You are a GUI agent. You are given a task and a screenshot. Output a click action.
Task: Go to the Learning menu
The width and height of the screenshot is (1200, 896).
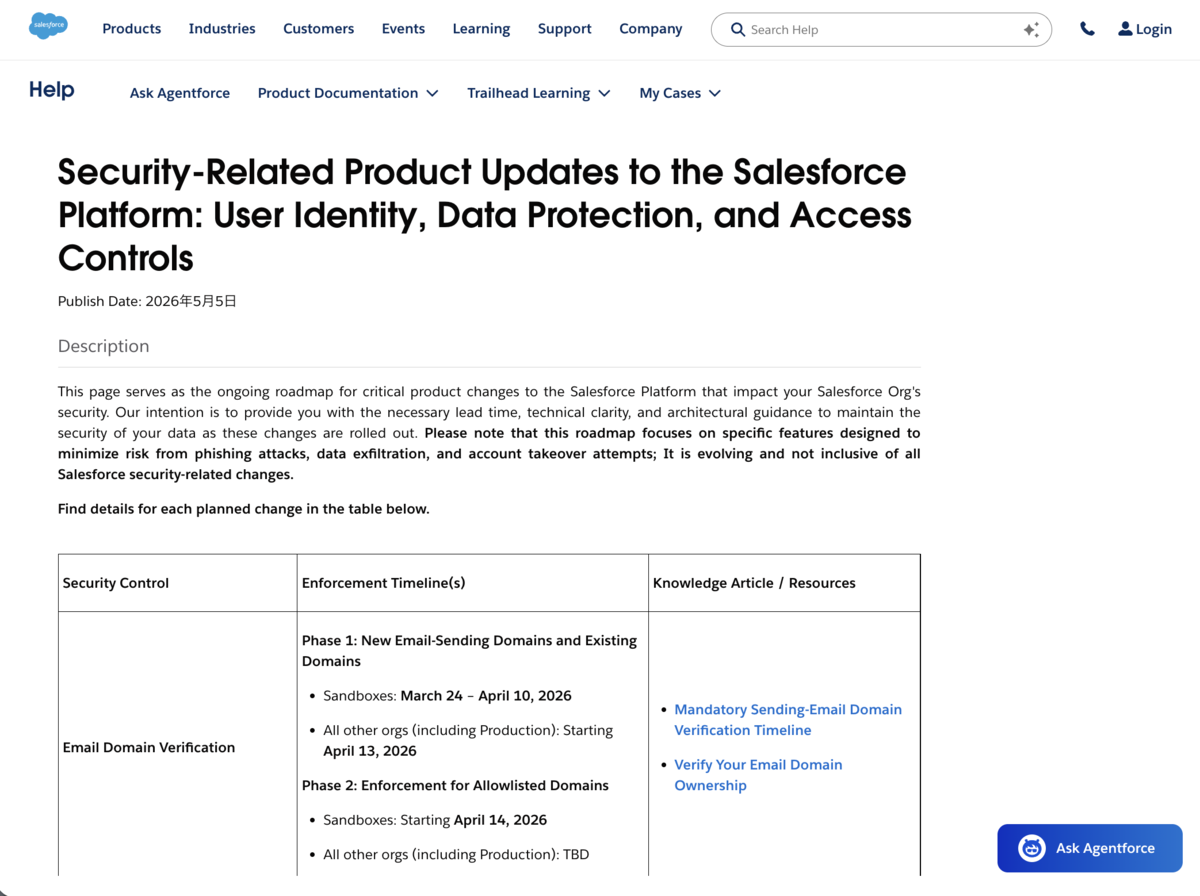tap(481, 29)
